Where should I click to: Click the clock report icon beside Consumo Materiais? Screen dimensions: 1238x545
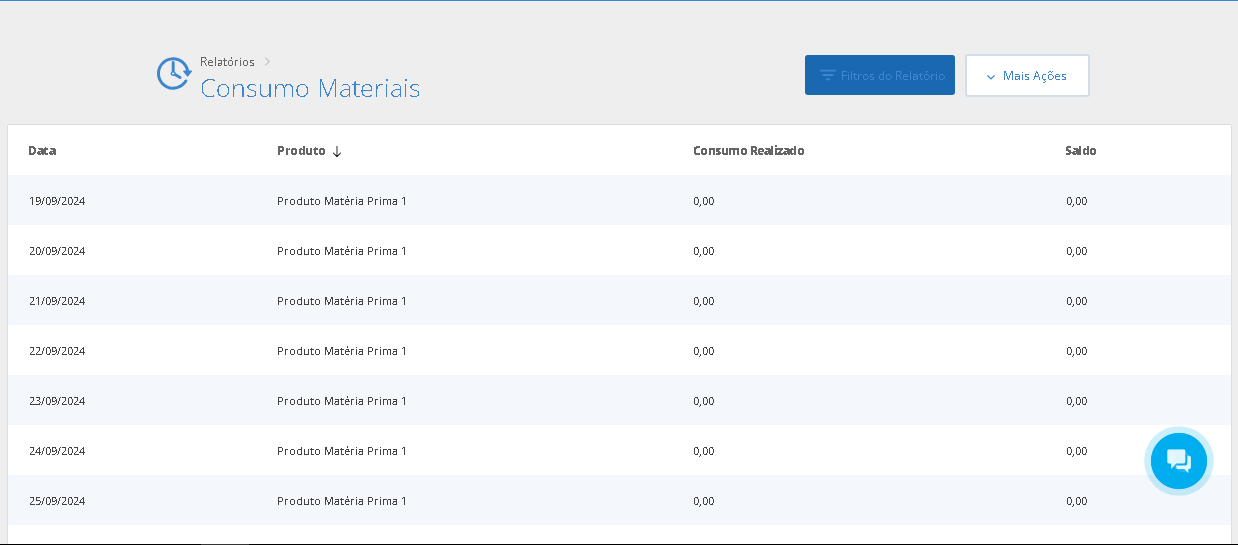click(174, 74)
